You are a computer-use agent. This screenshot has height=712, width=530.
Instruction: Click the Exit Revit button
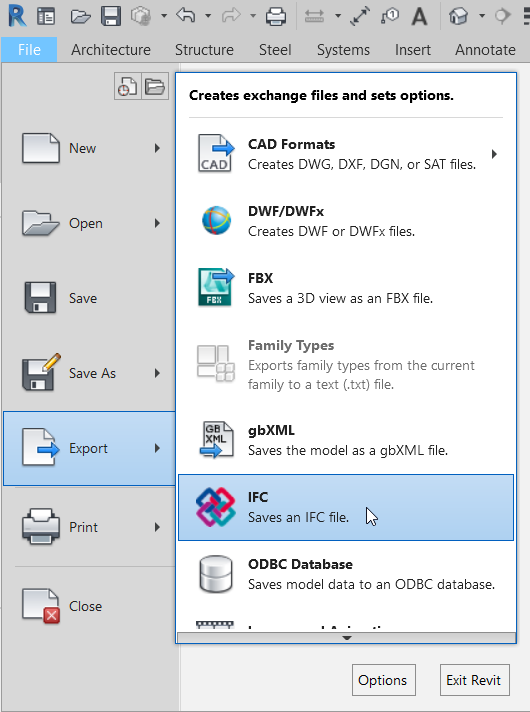[474, 680]
